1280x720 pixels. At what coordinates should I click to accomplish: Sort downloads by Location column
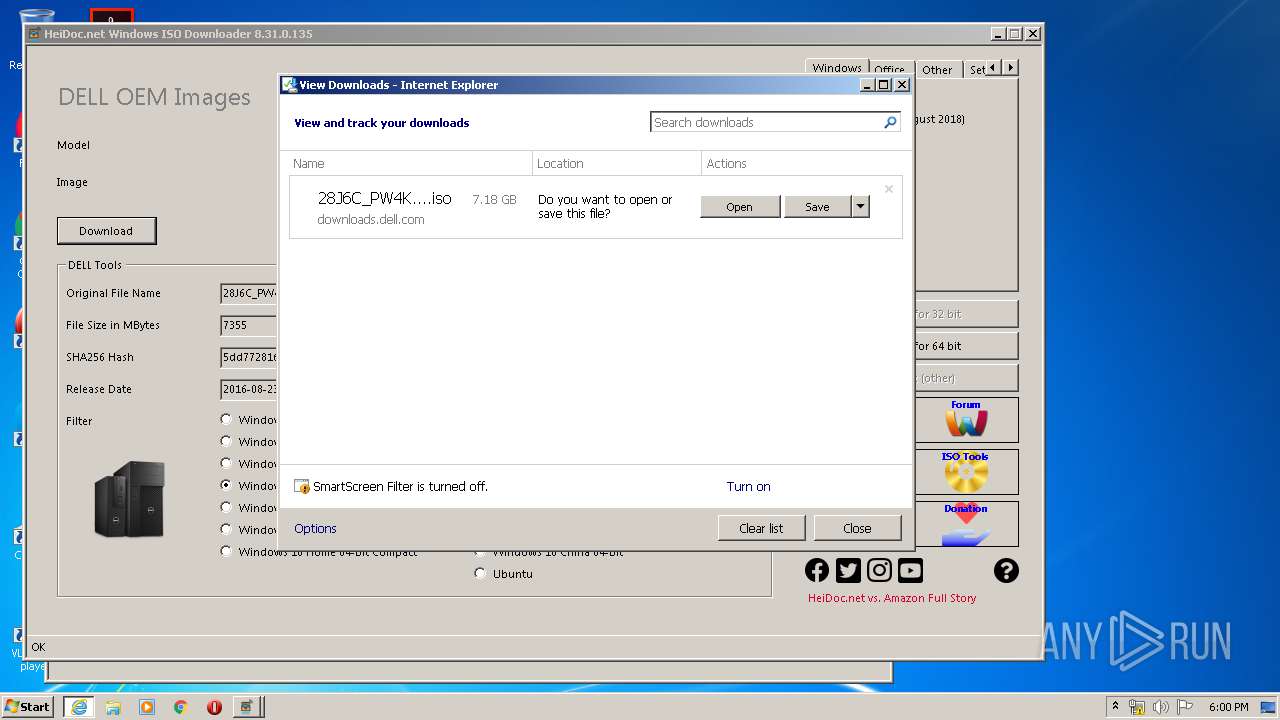click(617, 163)
